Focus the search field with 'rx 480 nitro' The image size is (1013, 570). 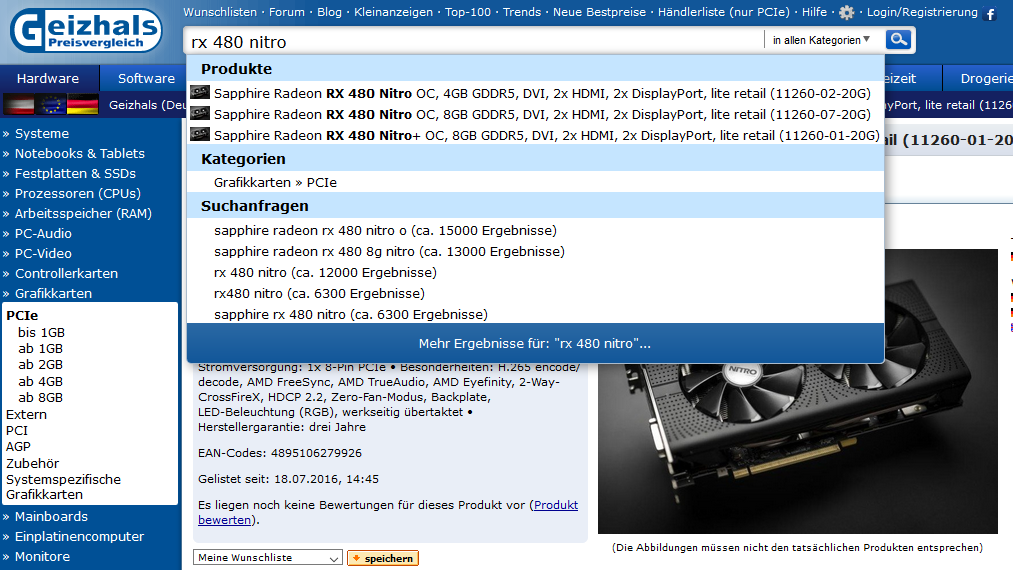[475, 42]
